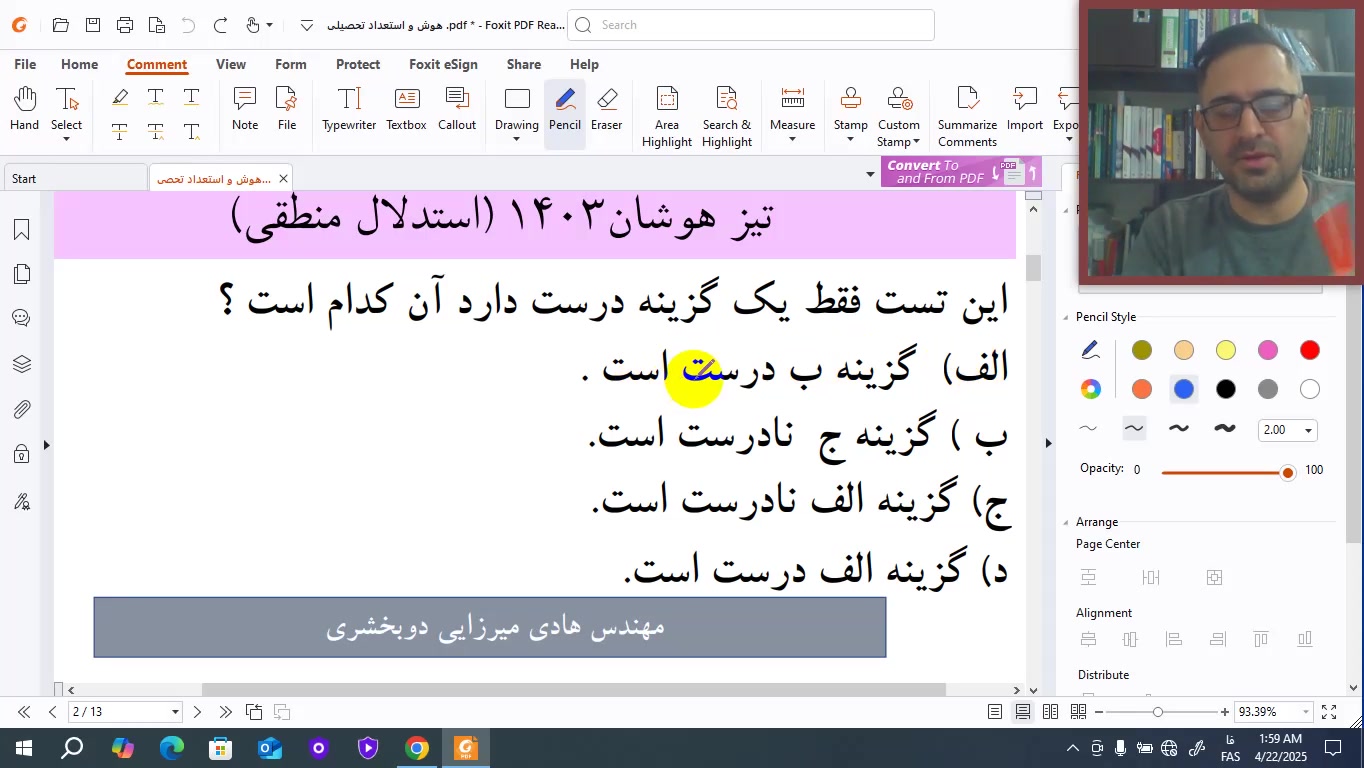Screen dimensions: 1364x768
Task: Choose the Textbox comment tool
Action: click(406, 109)
